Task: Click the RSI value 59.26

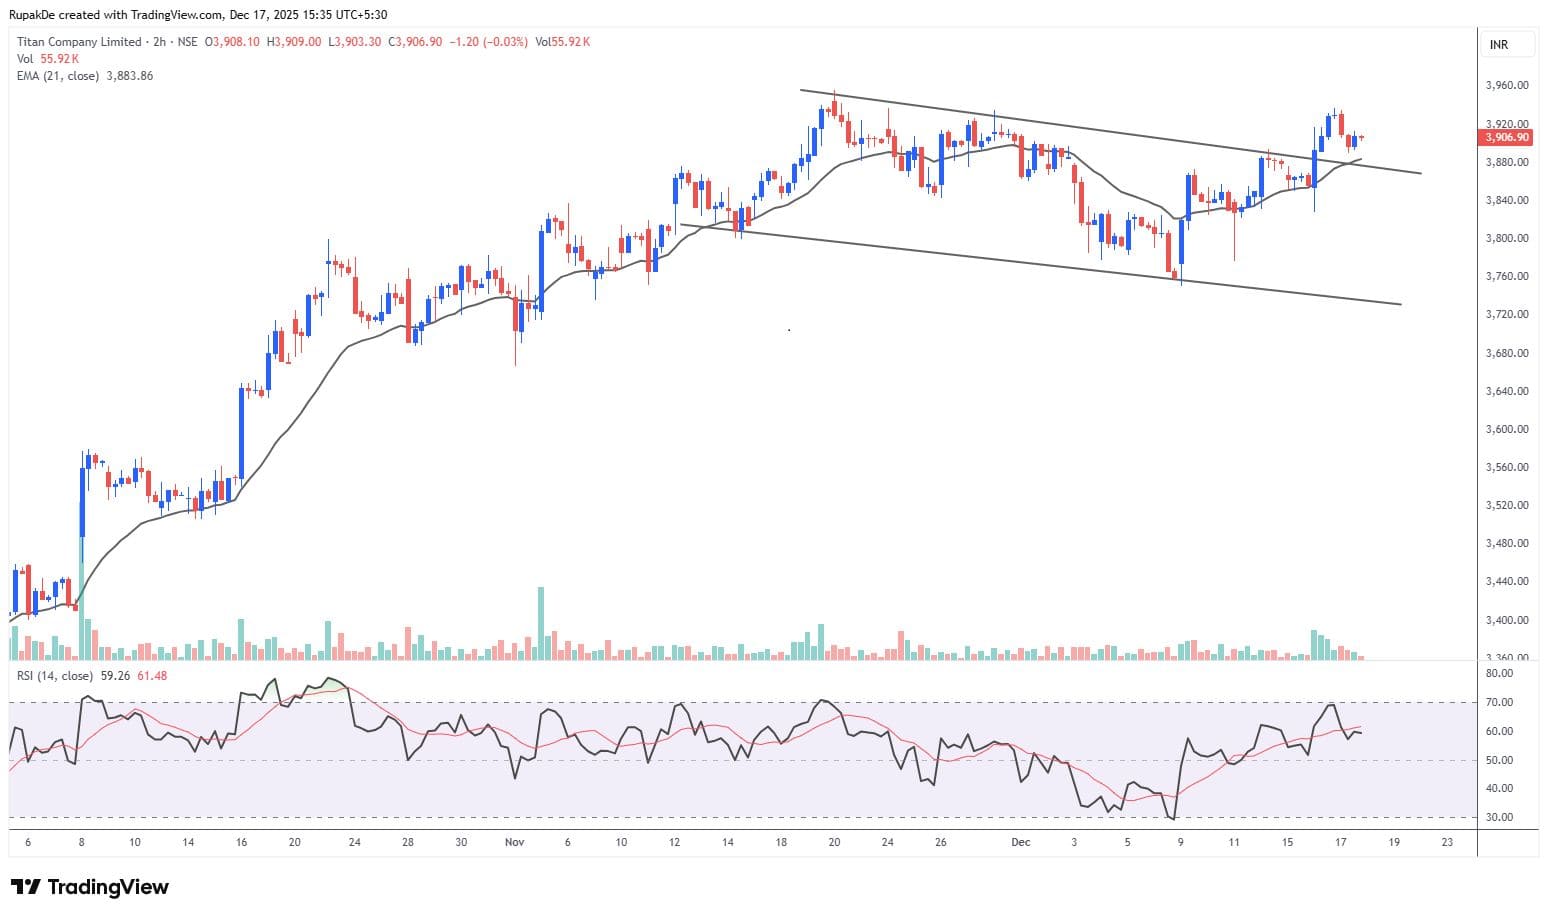Action: tap(116, 676)
